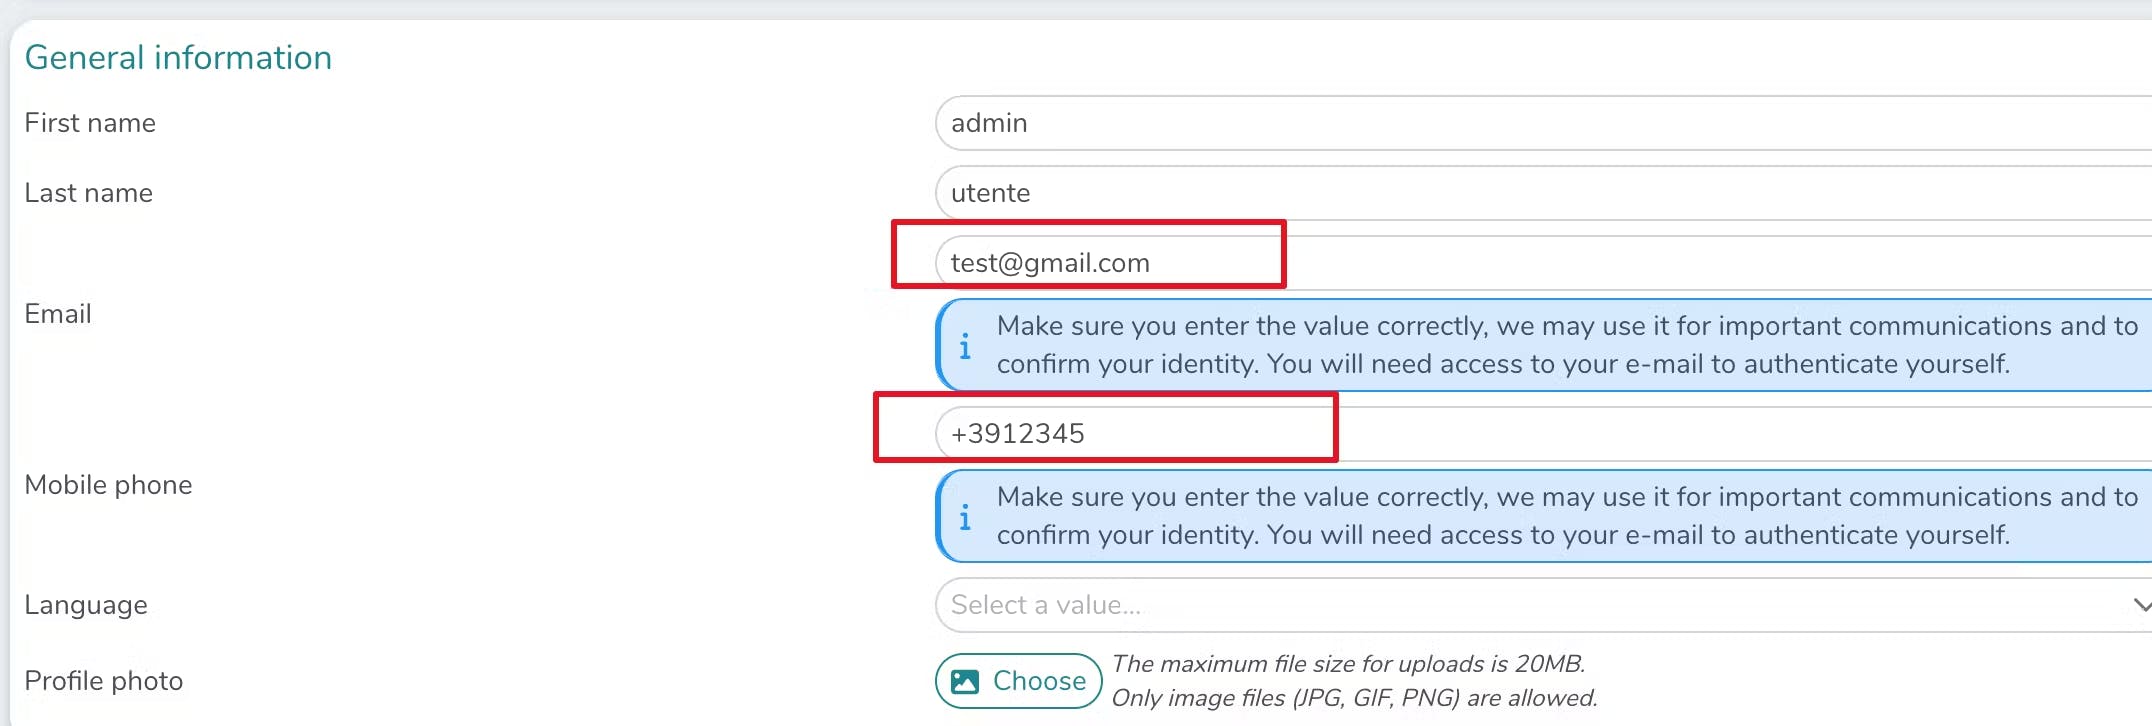Click the 'First name' label
2152x726 pixels.
click(x=90, y=123)
